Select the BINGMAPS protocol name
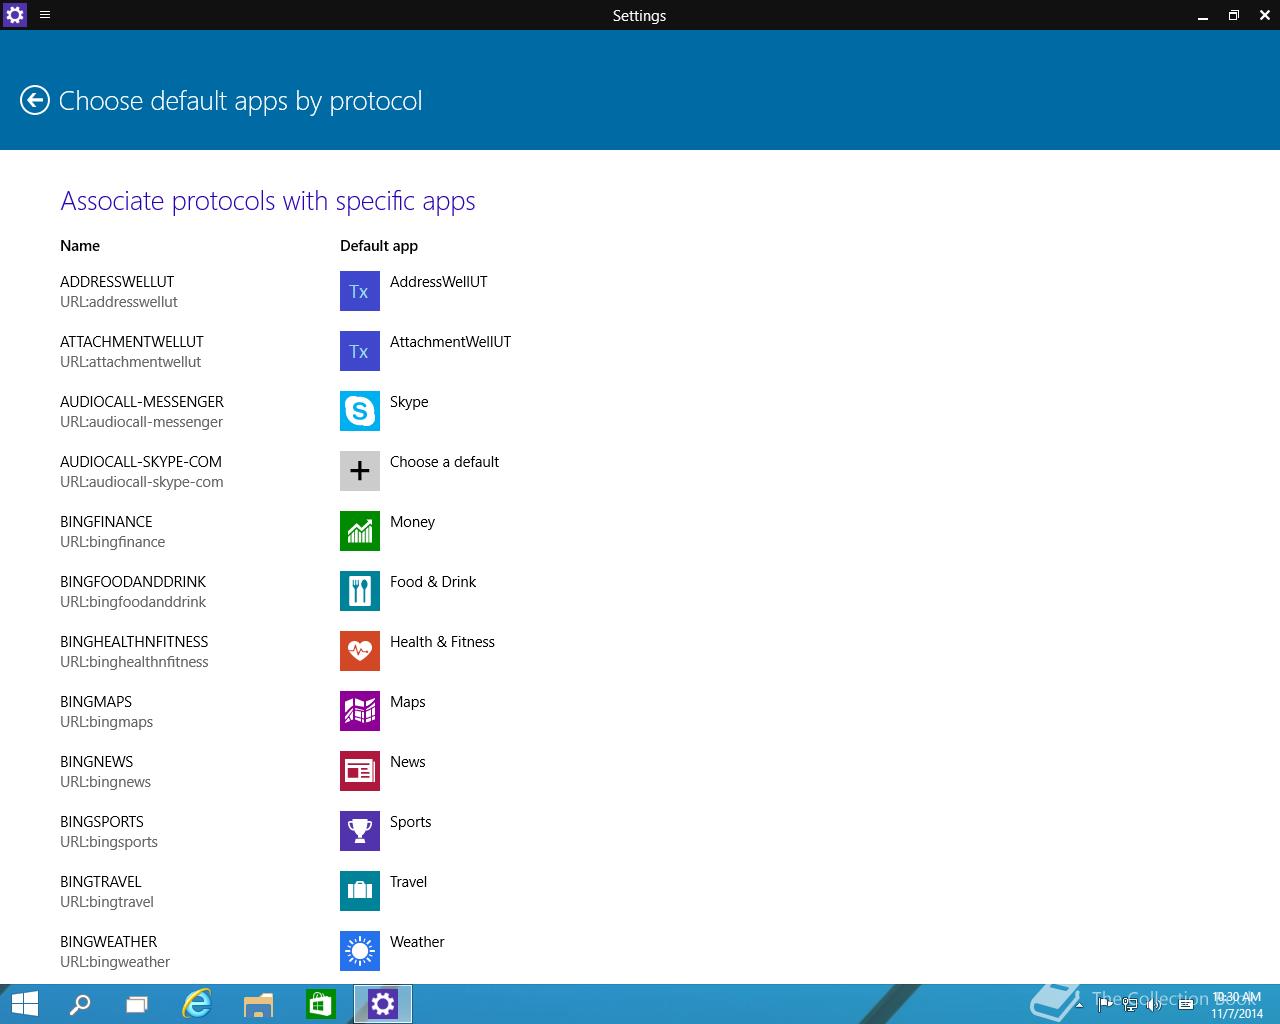1280x1024 pixels. [96, 702]
